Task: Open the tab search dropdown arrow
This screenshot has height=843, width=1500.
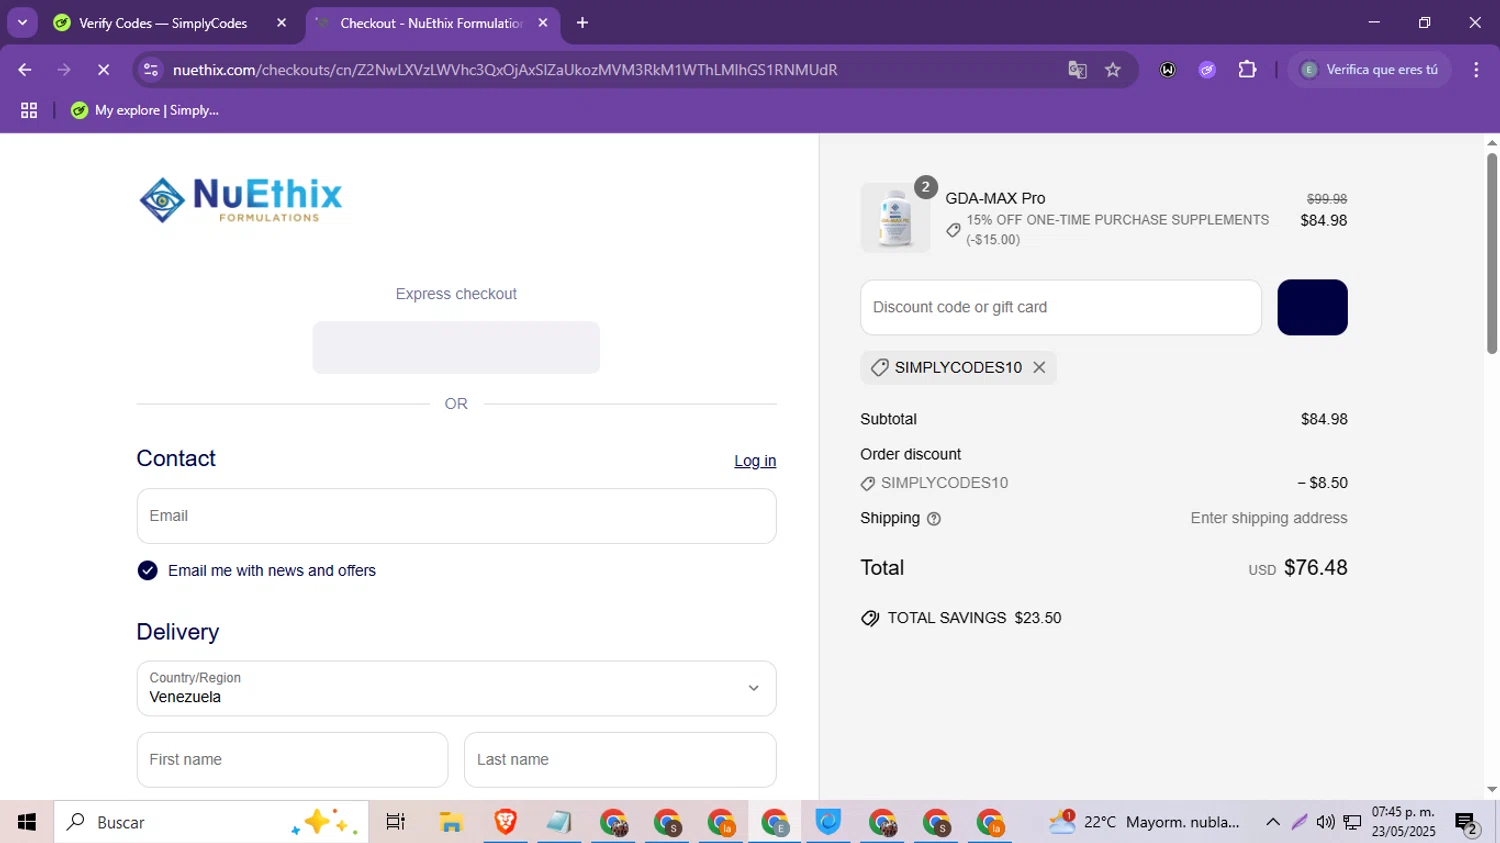Action: tap(22, 22)
